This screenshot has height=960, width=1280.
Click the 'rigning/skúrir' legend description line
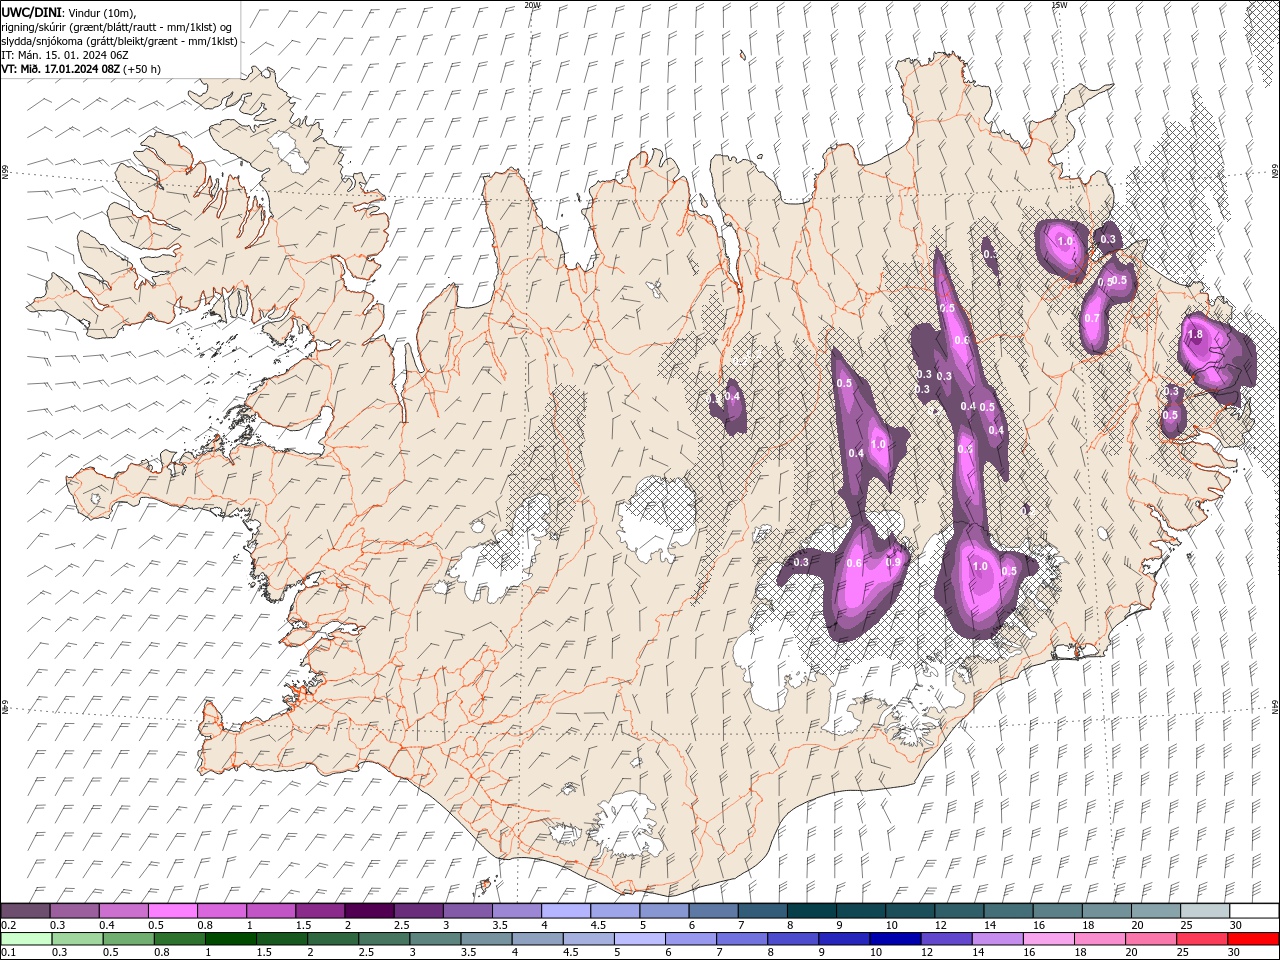click(117, 27)
